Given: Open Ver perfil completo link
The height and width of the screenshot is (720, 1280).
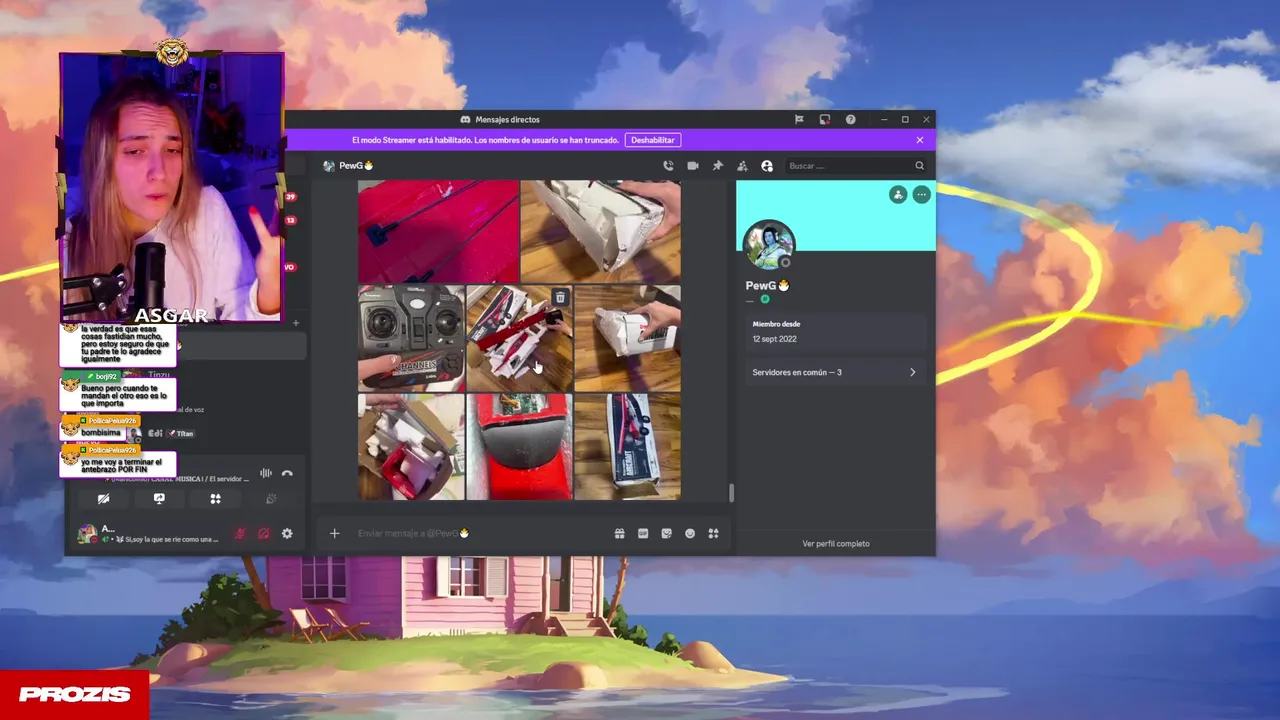Looking at the screenshot, I should pyautogui.click(x=836, y=543).
